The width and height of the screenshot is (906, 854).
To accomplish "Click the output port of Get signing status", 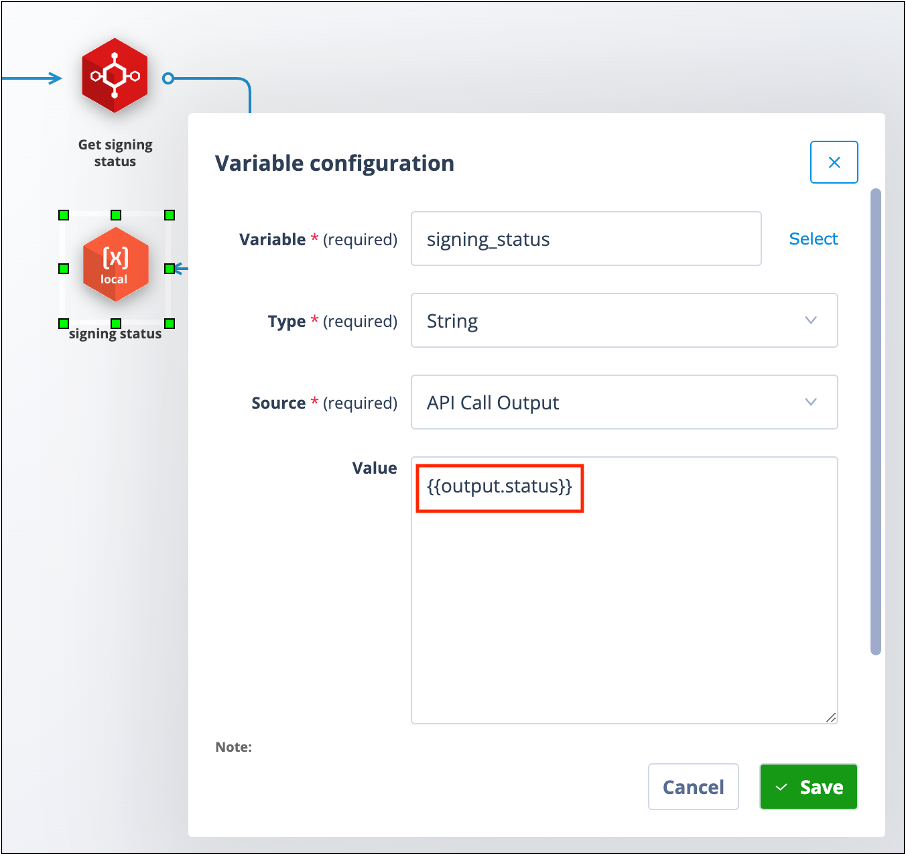I will click(168, 78).
